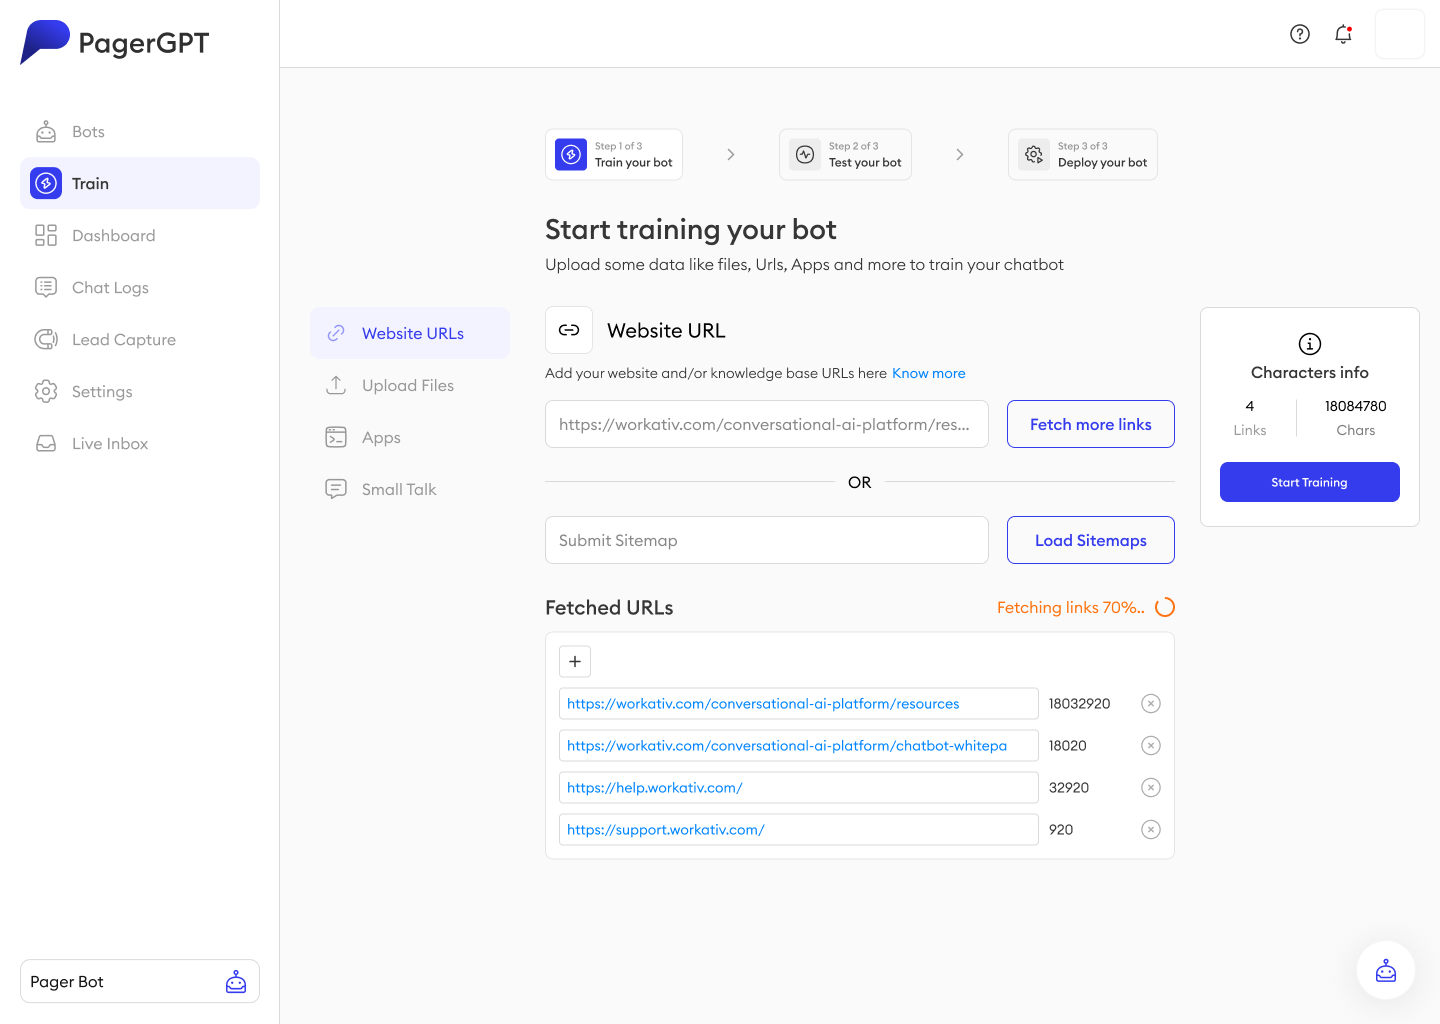Add a URL with the plus button
Screen dimensions: 1440x1024
[575, 661]
